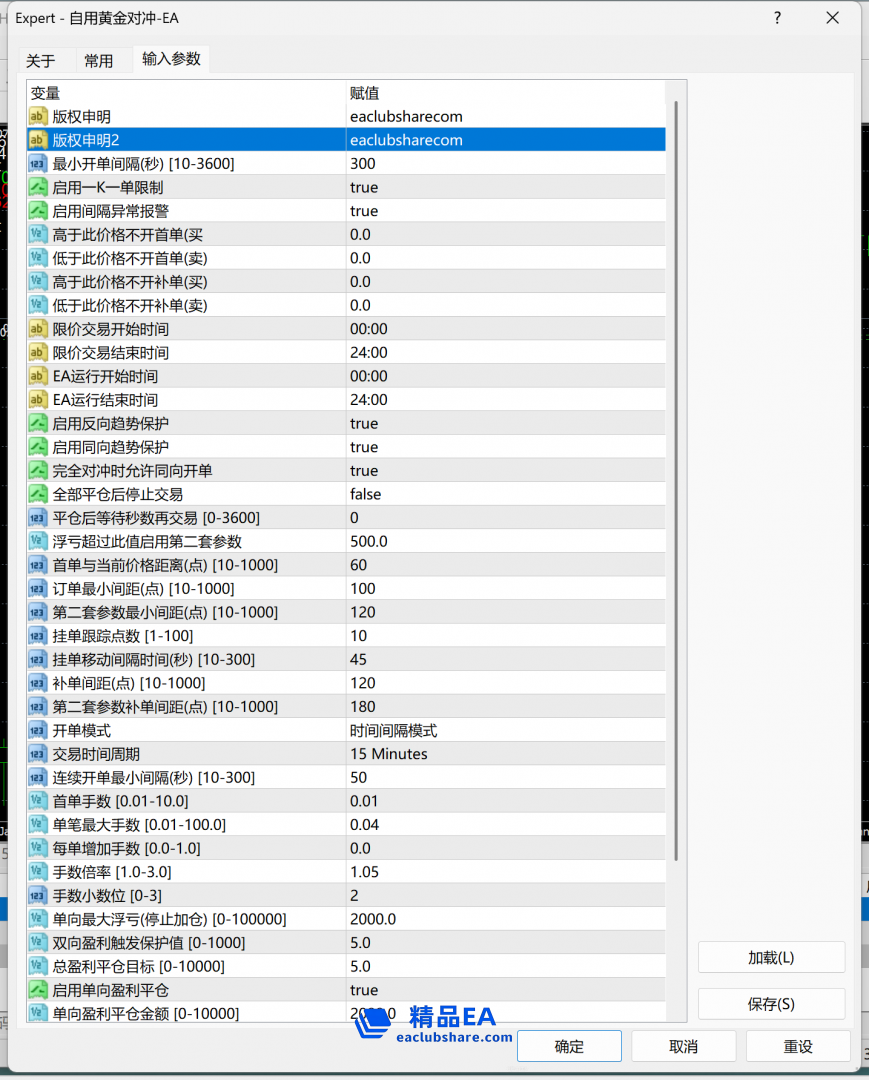Click the 确定 button
This screenshot has width=869, height=1080.
tap(569, 1046)
